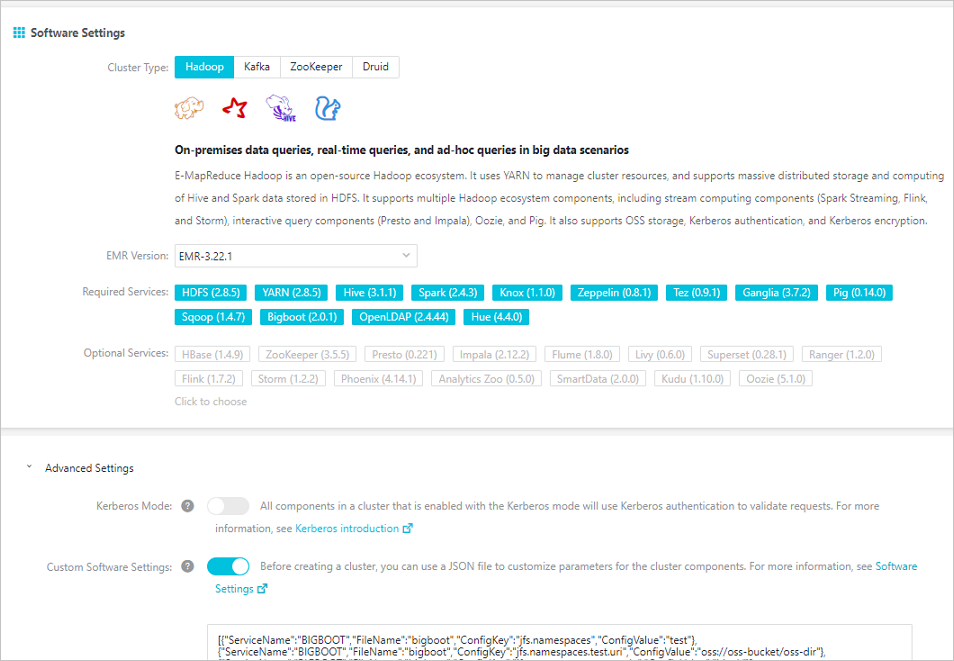This screenshot has width=954, height=661.
Task: Click the YARN (2.8.5) required service tag
Action: point(291,293)
